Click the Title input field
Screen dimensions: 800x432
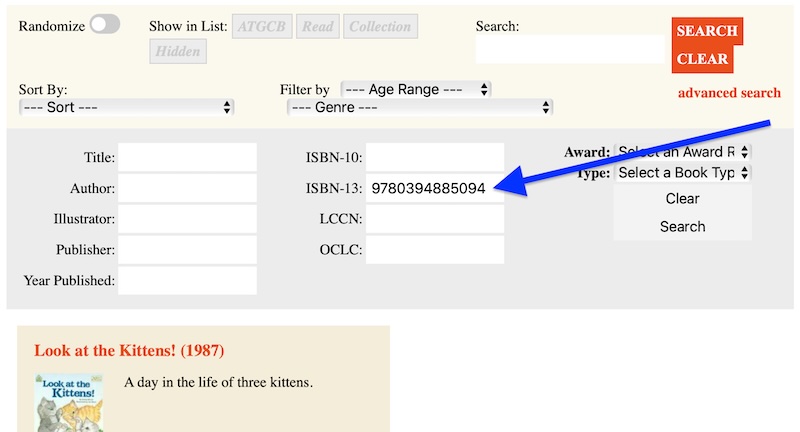187,157
